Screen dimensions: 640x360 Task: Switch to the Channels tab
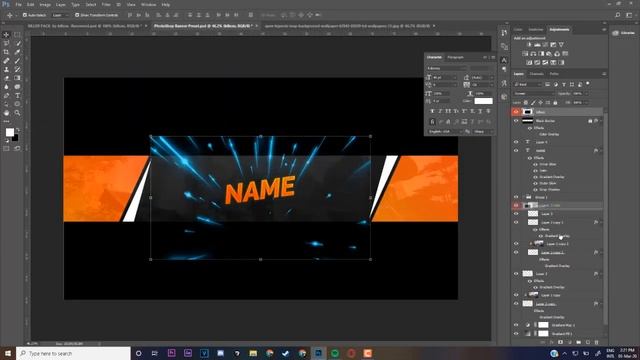(x=536, y=74)
